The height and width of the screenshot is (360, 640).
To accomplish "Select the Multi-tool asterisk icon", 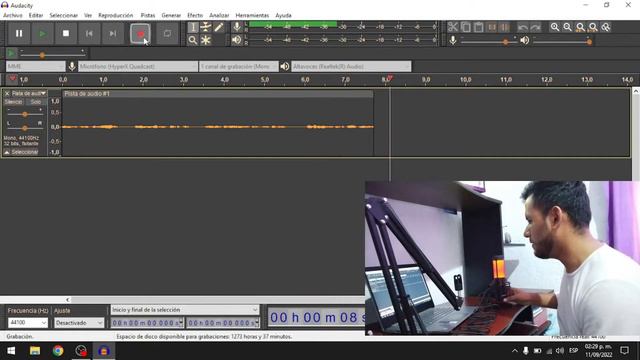I will pyautogui.click(x=206, y=40).
